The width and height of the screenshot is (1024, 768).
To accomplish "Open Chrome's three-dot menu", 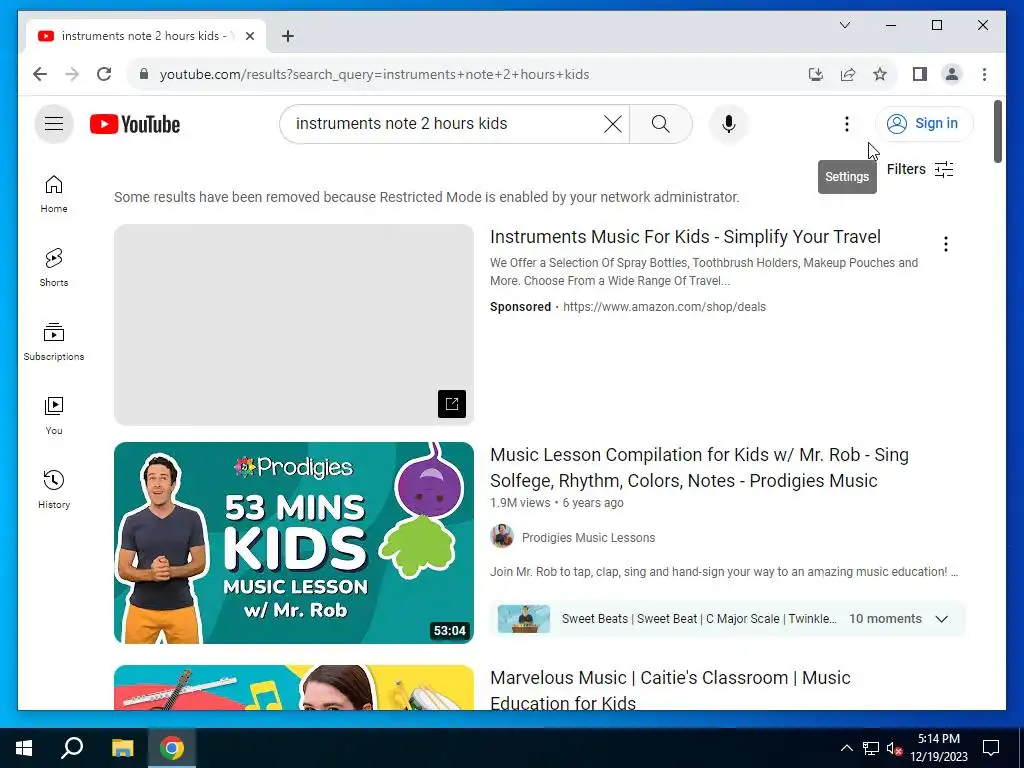I will (x=984, y=74).
